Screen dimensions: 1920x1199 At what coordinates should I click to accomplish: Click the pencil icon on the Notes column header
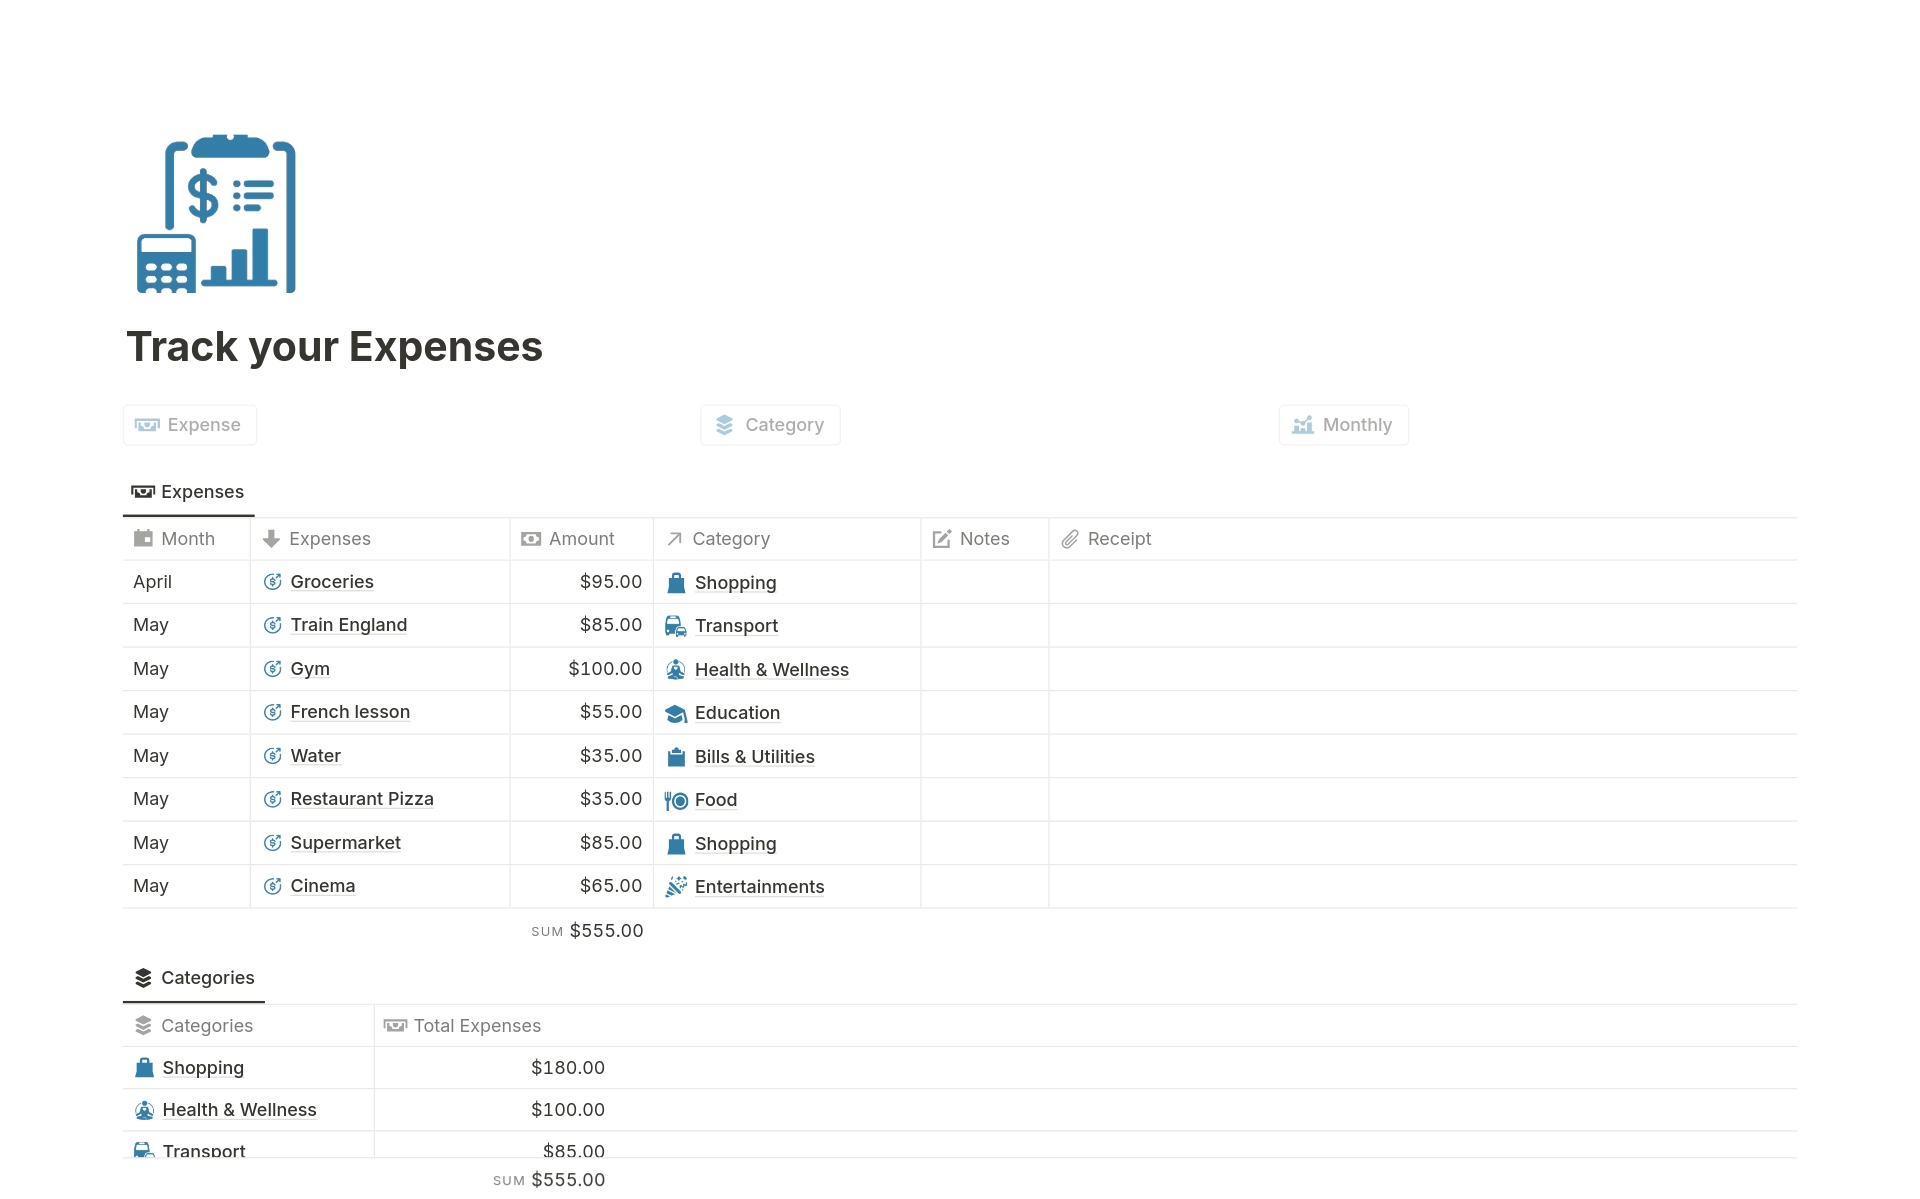tap(940, 538)
